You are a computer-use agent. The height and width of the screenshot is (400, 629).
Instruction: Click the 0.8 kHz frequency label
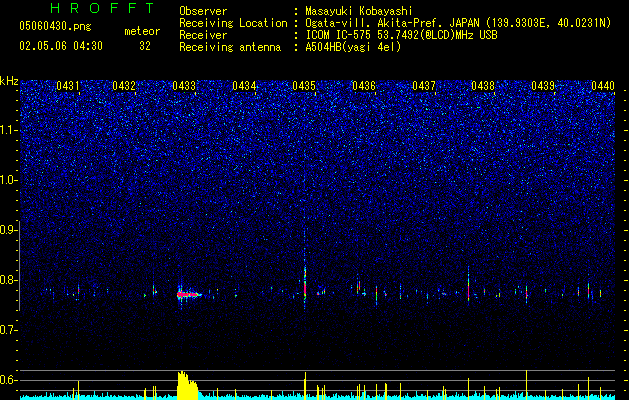click(8, 280)
